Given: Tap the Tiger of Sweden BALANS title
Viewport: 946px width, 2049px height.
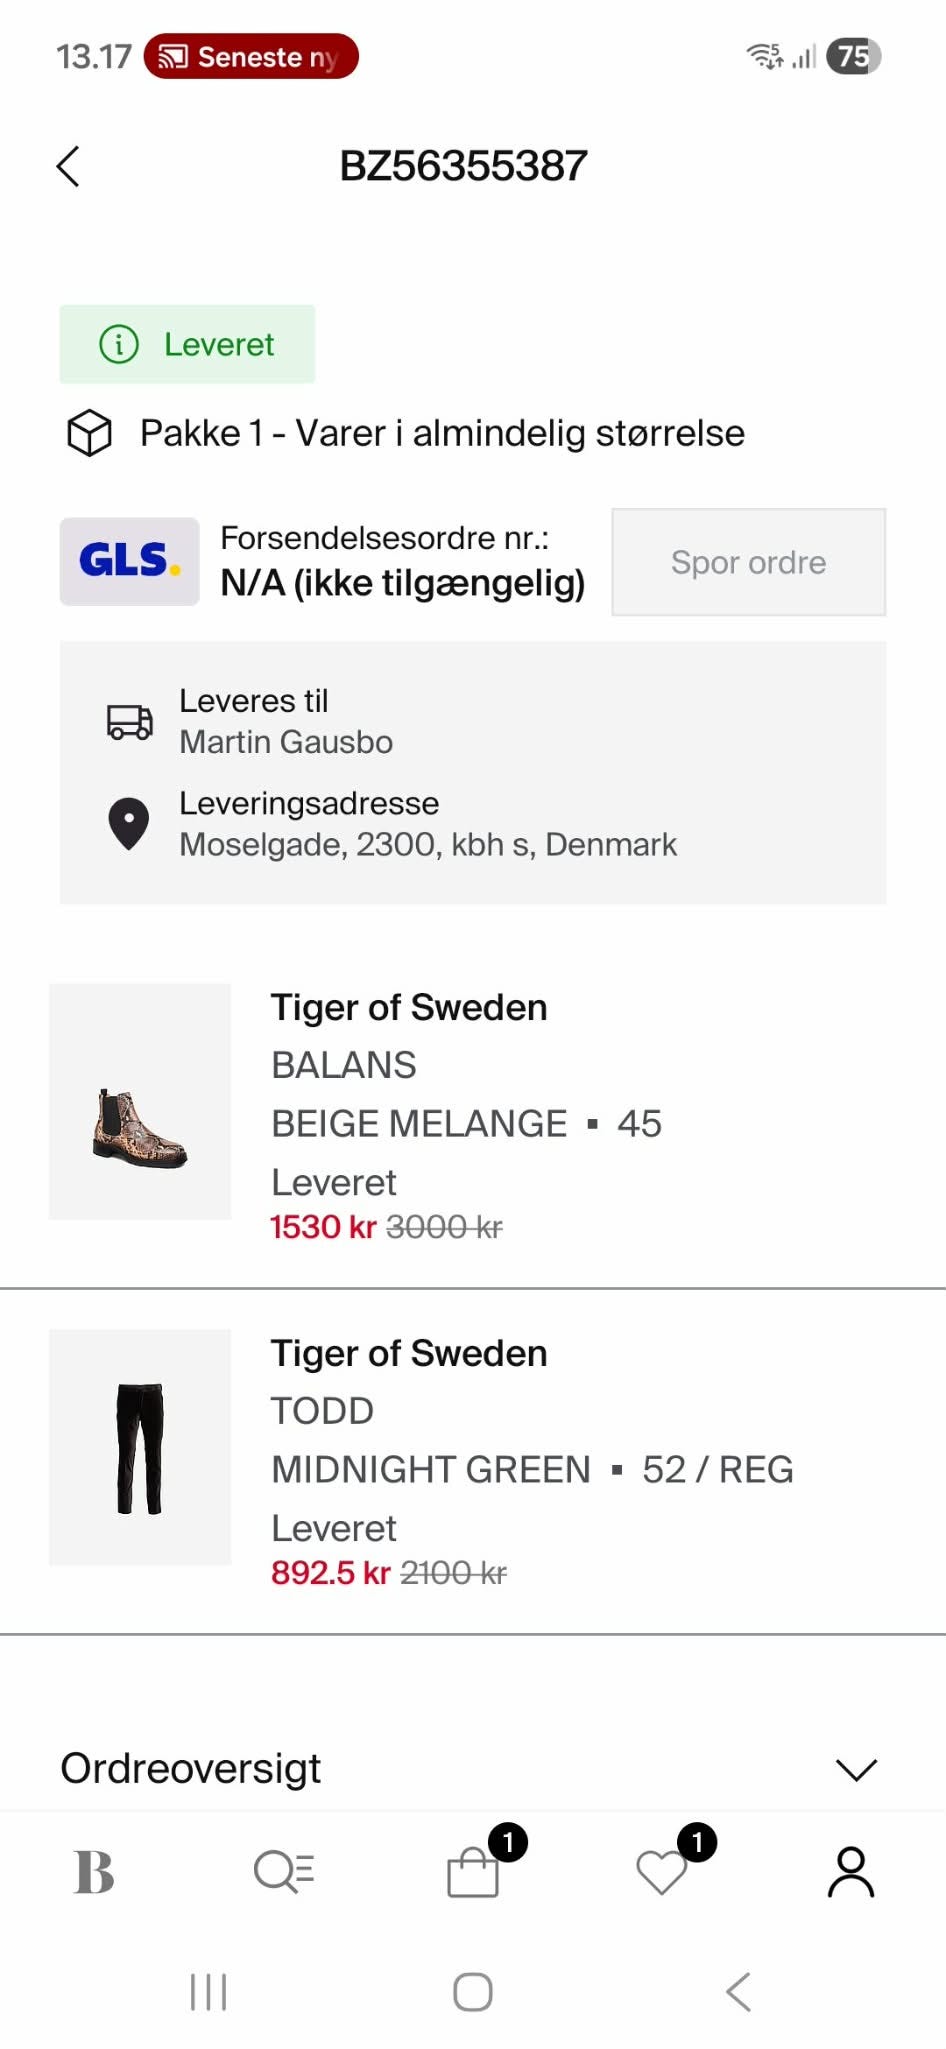Looking at the screenshot, I should (x=409, y=1008).
